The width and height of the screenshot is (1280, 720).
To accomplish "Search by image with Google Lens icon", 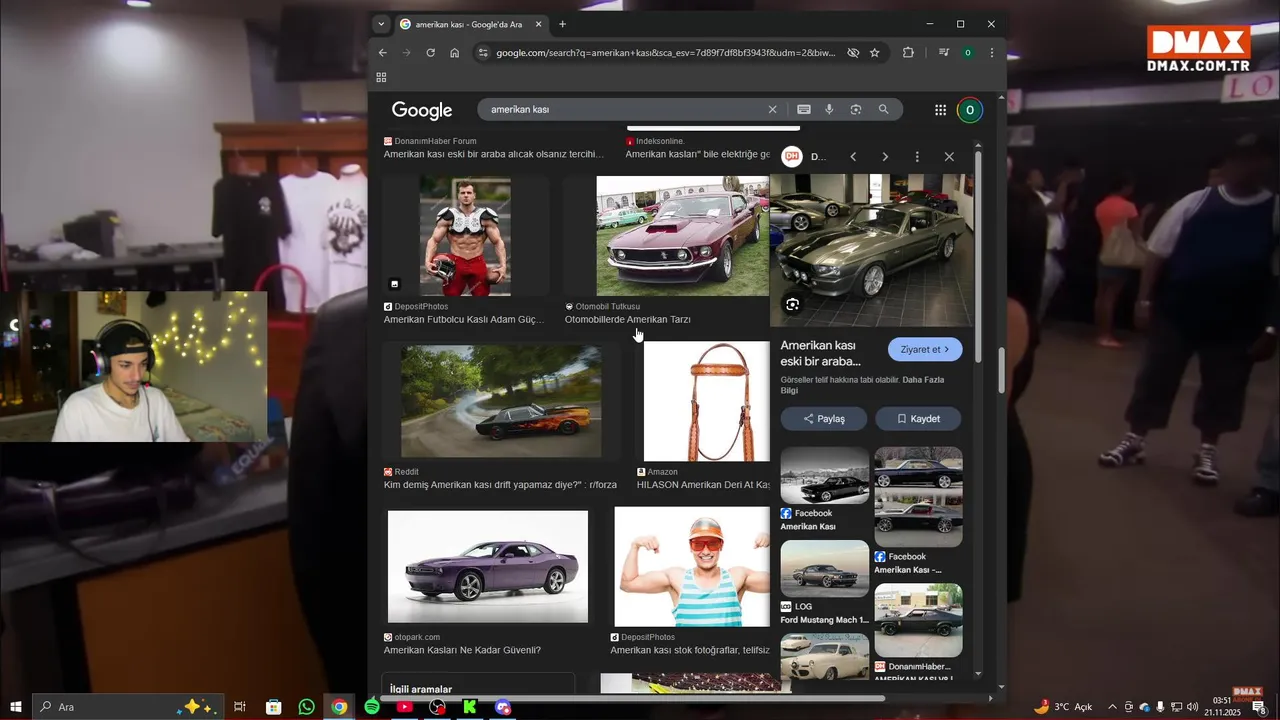I will click(856, 110).
